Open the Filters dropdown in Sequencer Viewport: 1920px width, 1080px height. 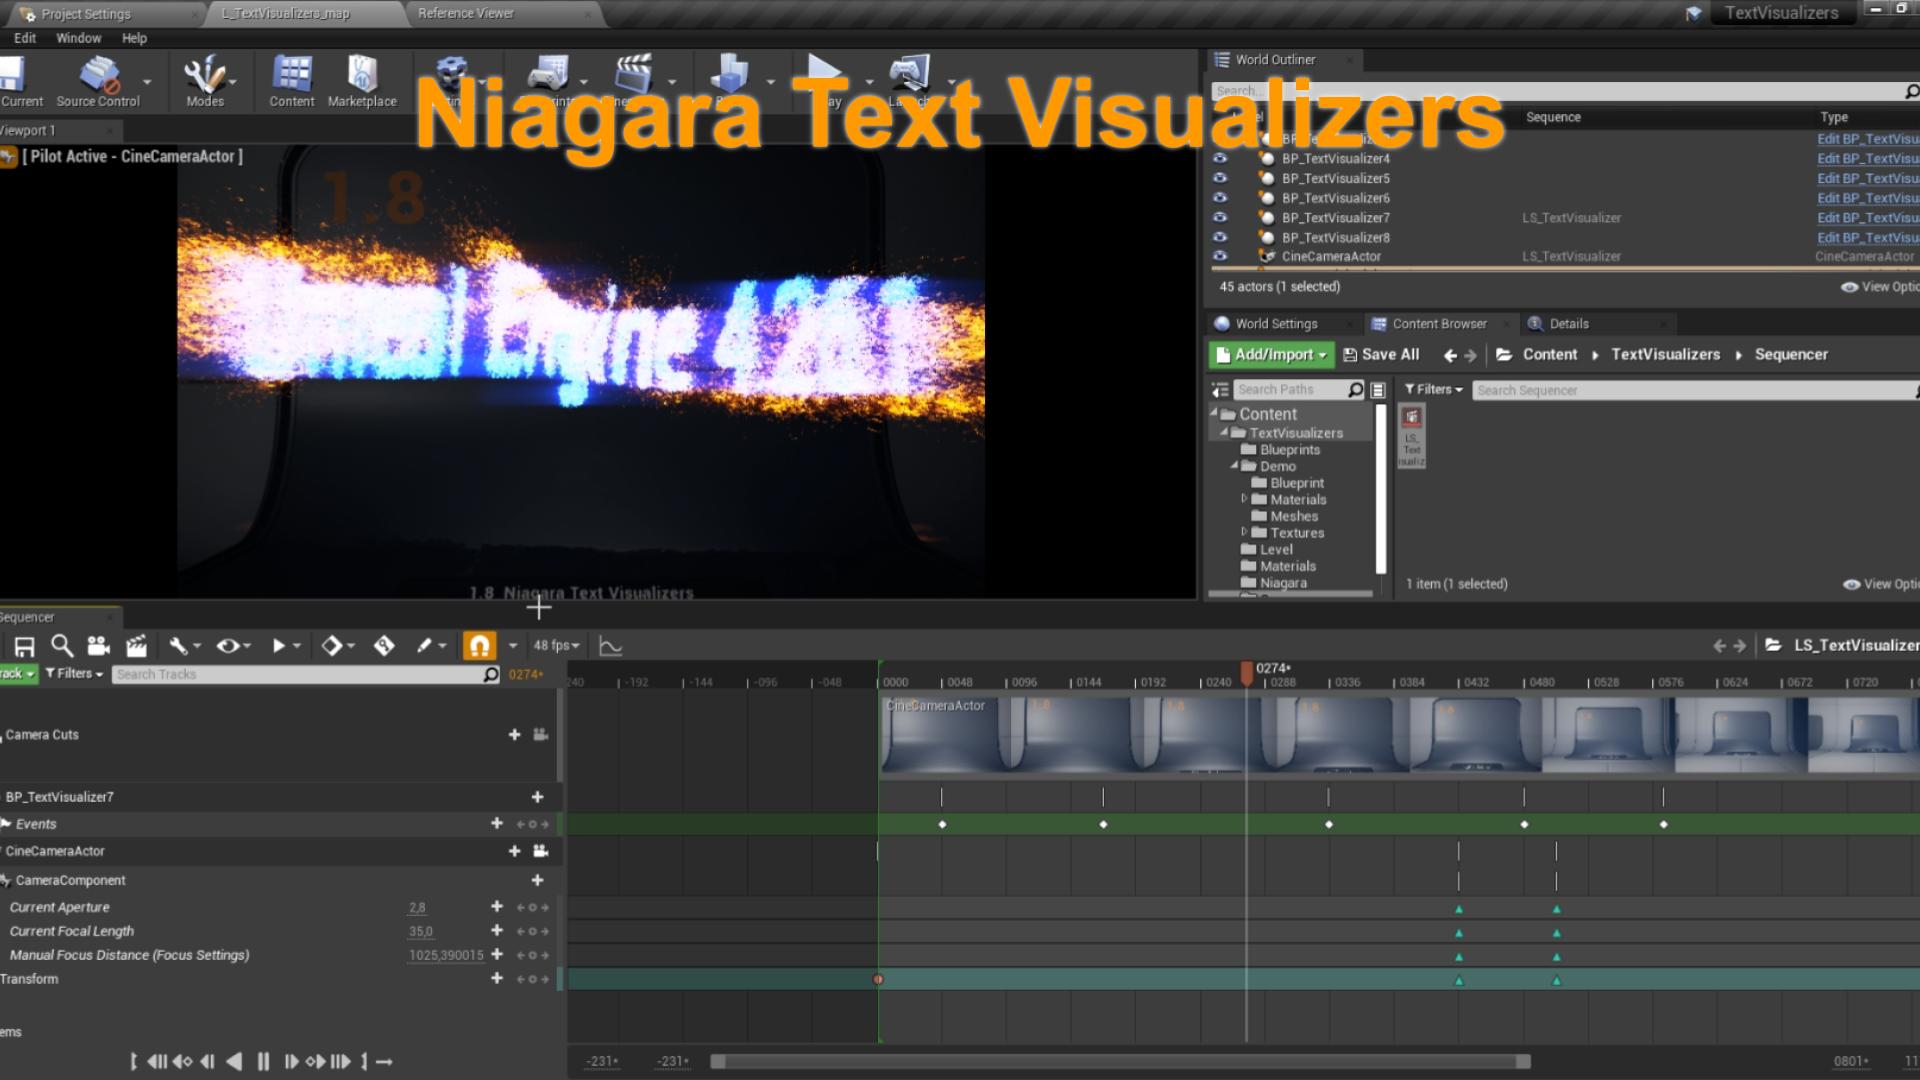click(72, 674)
